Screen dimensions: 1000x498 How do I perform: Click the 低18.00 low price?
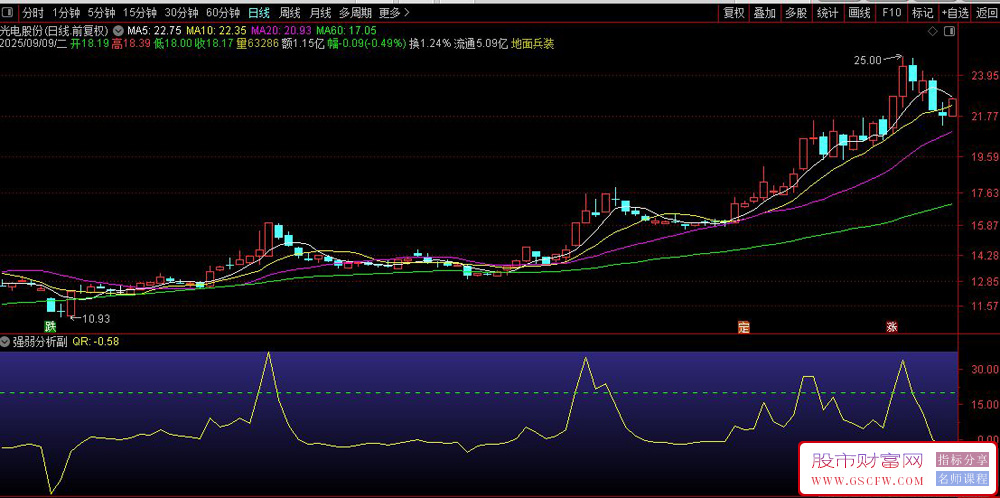174,43
